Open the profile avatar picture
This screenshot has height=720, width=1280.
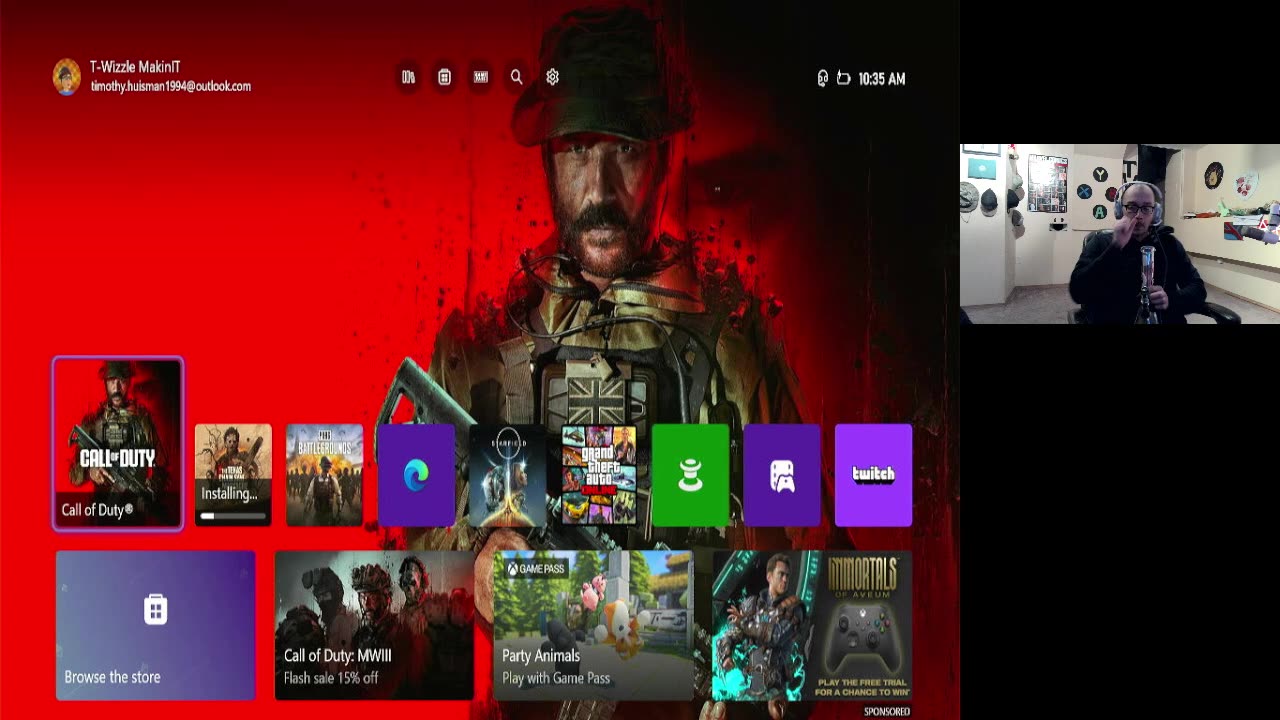pyautogui.click(x=67, y=77)
